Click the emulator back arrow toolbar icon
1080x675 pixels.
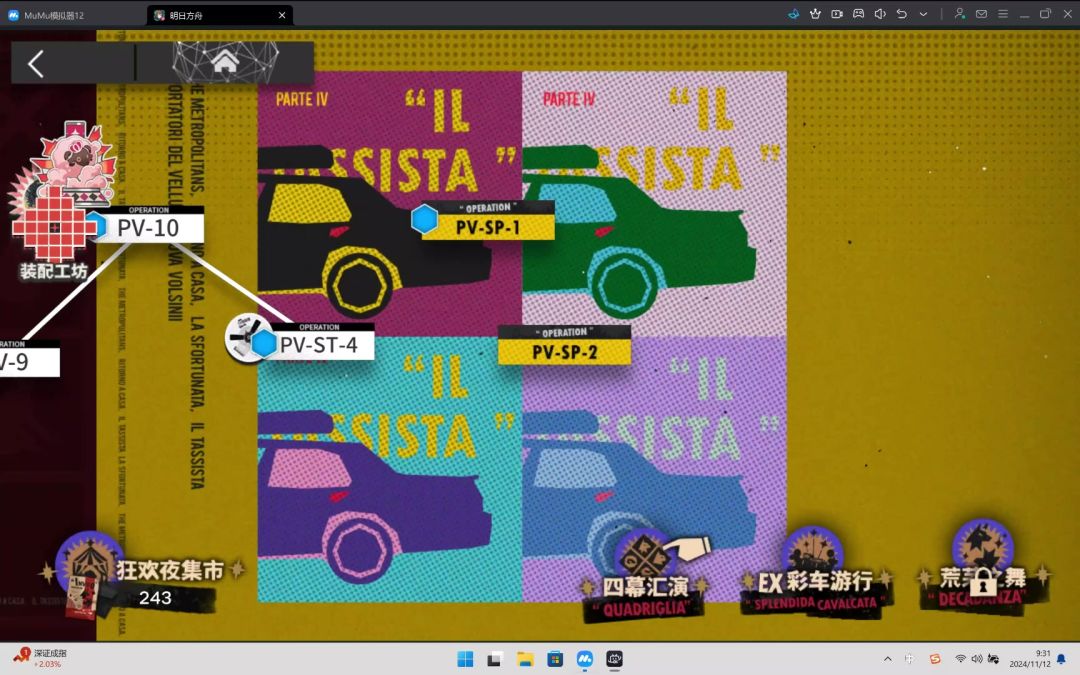pos(902,14)
